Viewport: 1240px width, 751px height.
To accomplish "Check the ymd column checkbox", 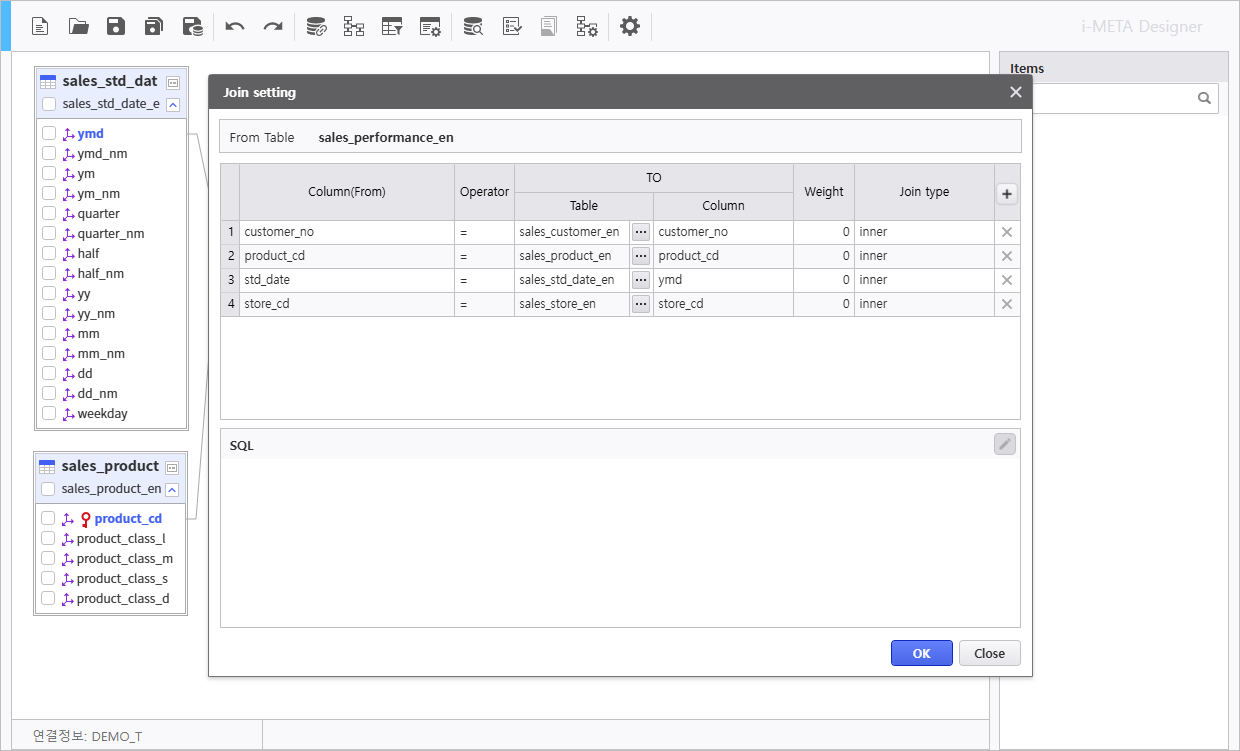I will tap(49, 133).
